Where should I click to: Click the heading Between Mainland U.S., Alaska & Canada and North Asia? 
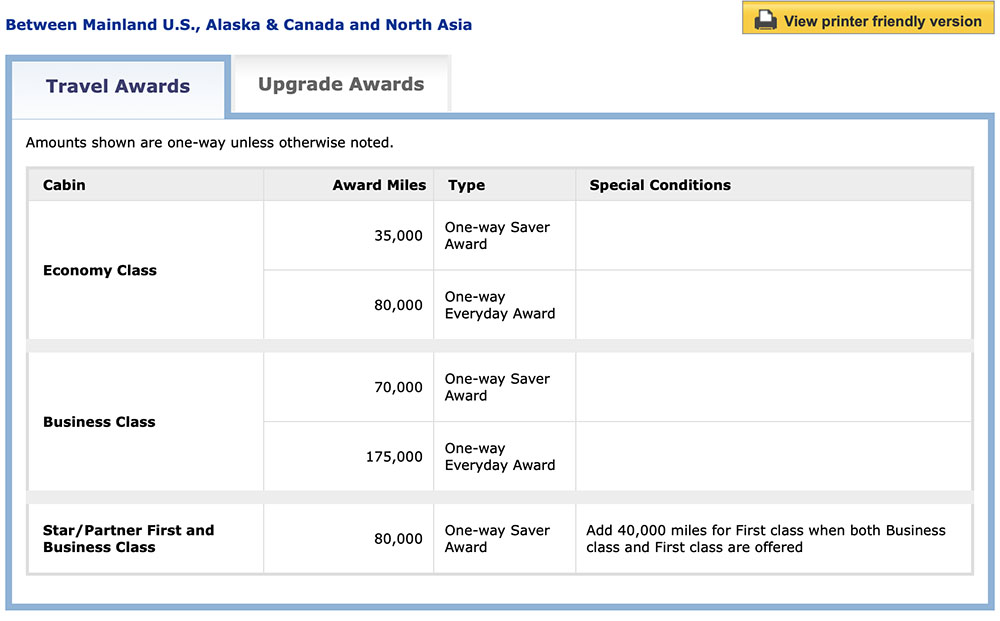point(239,25)
